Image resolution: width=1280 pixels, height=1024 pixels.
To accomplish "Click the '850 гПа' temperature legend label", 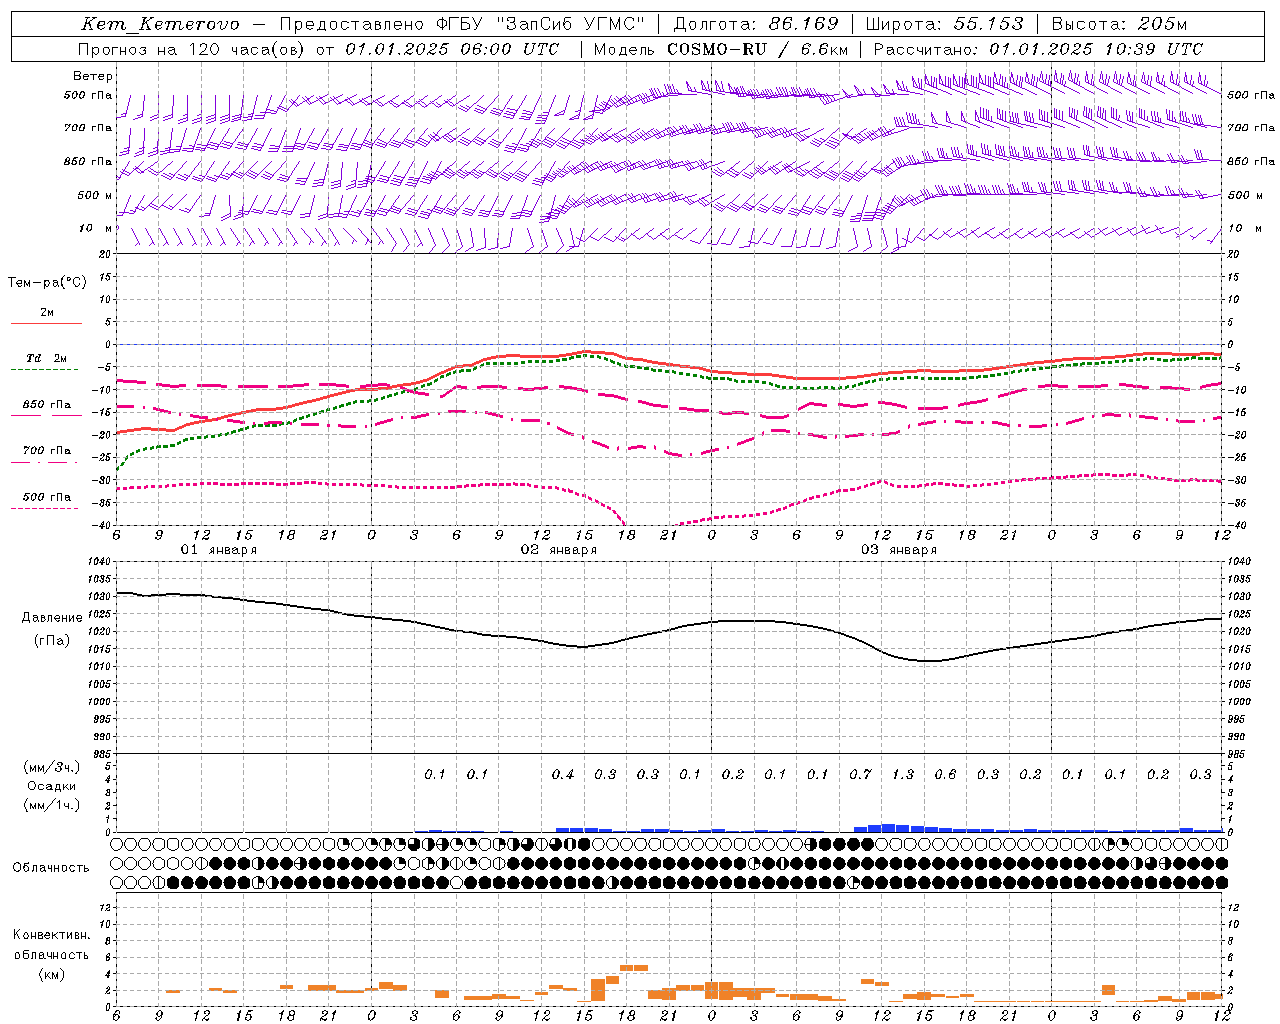I will coord(46,404).
